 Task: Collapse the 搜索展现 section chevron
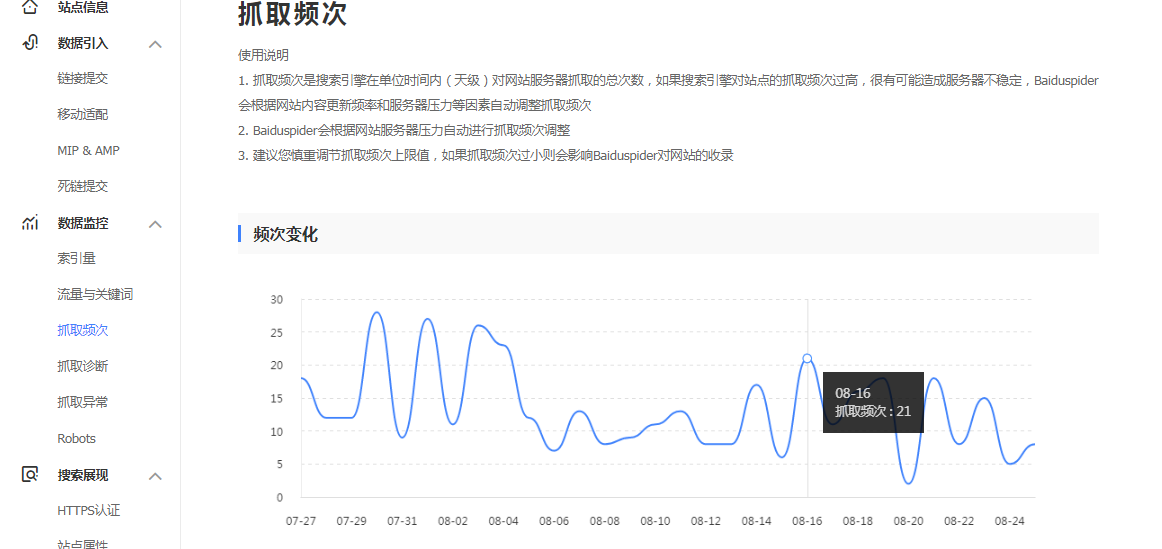pyautogui.click(x=155, y=476)
